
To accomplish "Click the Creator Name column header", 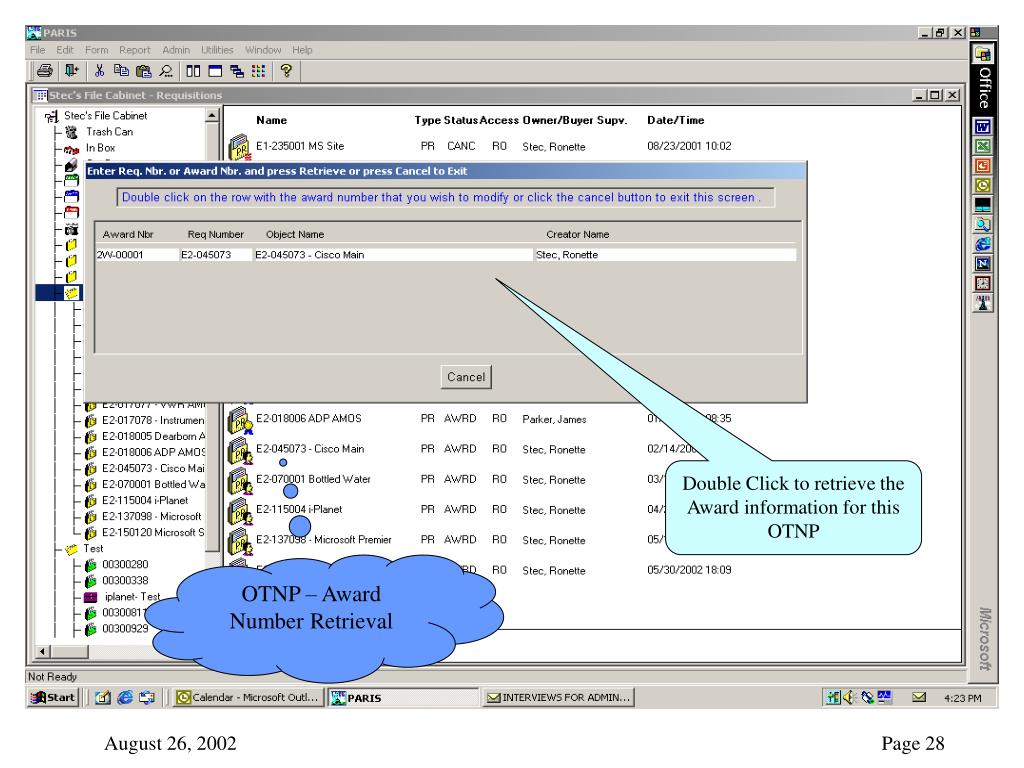I will point(578,234).
